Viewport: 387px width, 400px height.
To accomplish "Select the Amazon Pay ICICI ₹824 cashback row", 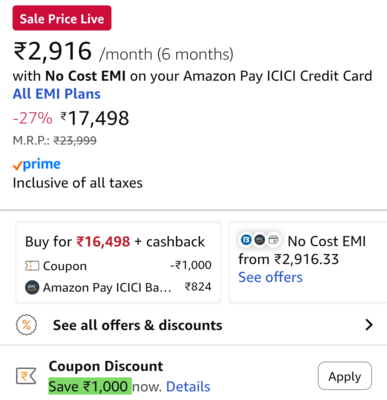I will [x=118, y=287].
